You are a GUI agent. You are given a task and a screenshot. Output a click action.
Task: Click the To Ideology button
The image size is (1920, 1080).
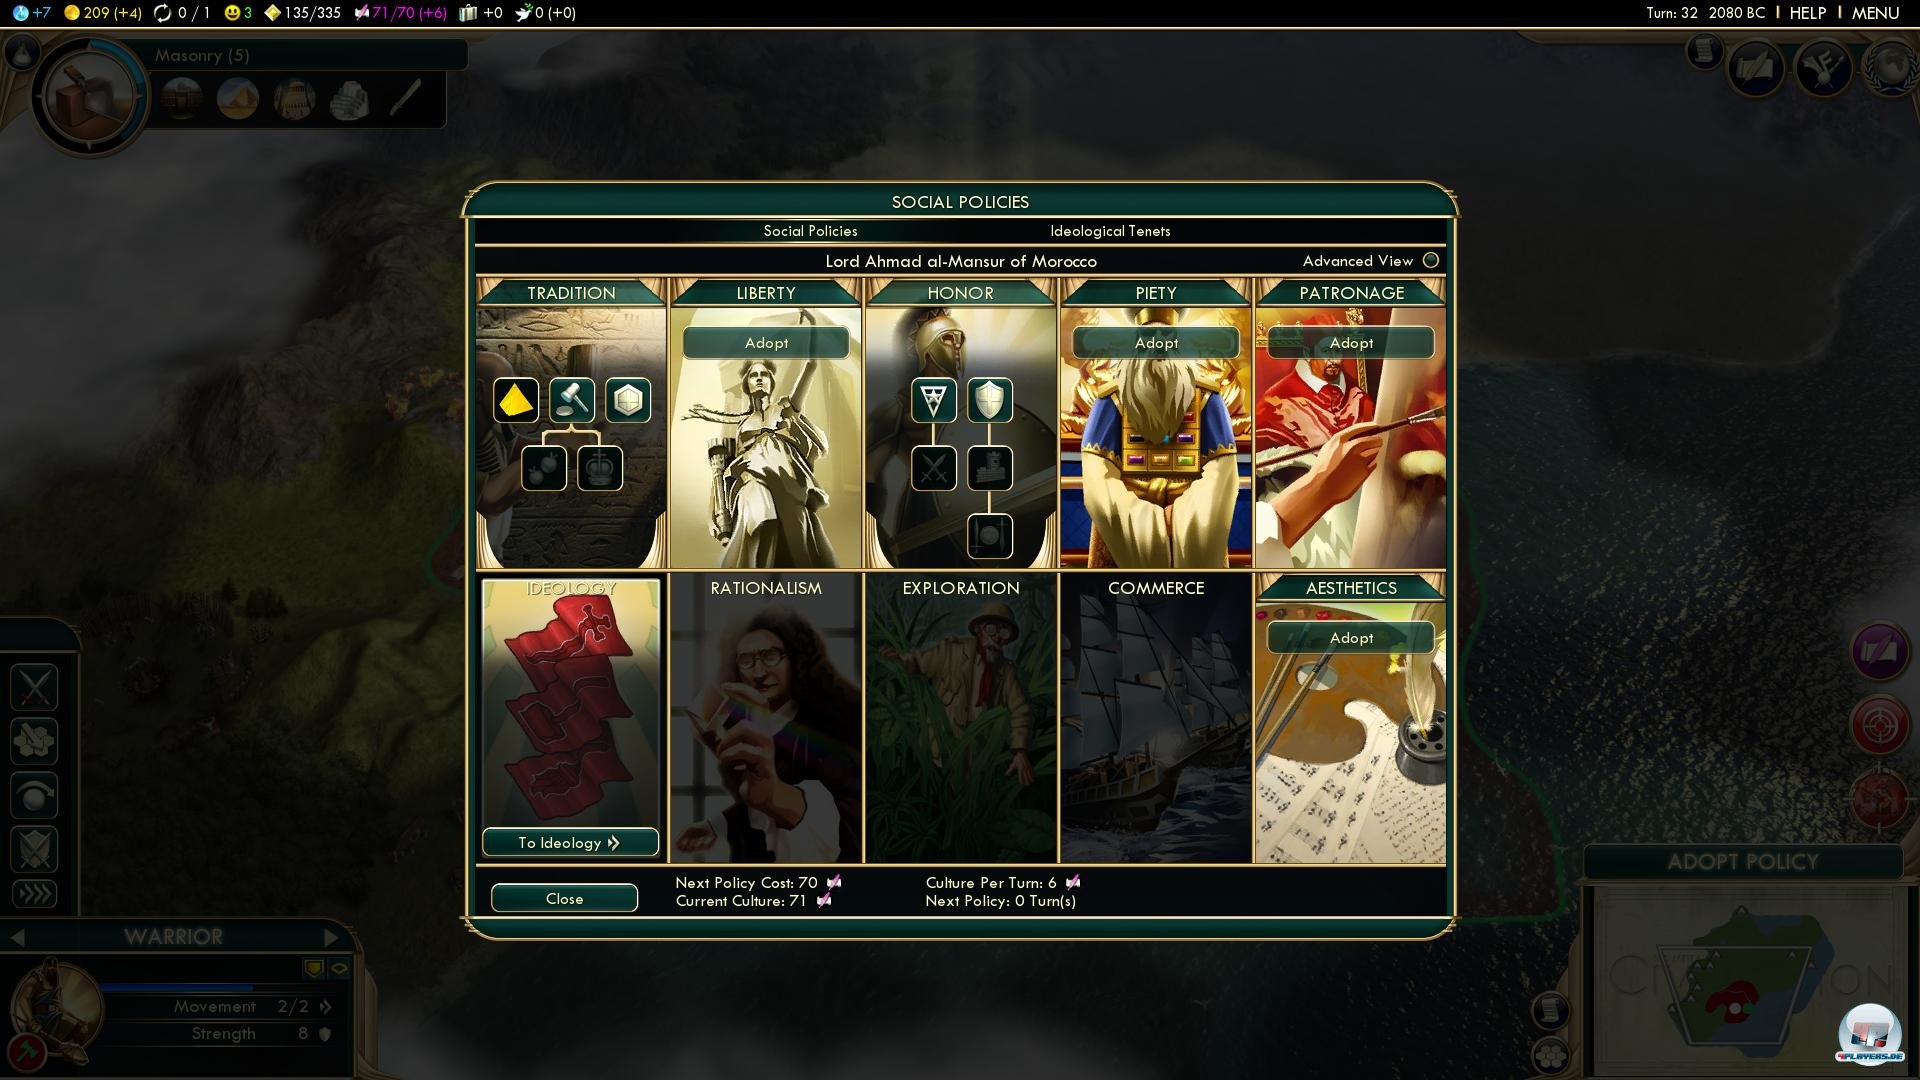point(570,843)
